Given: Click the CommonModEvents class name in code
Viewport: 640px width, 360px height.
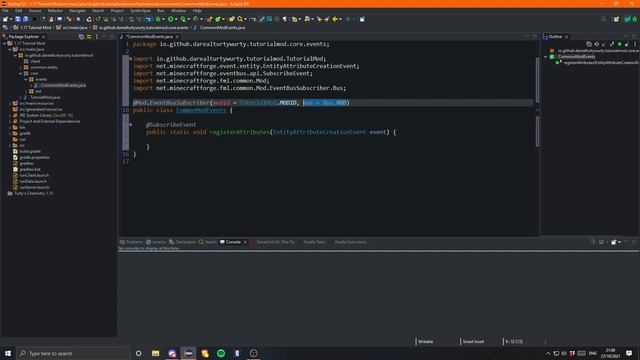Looking at the screenshot, I should click(x=201, y=110).
